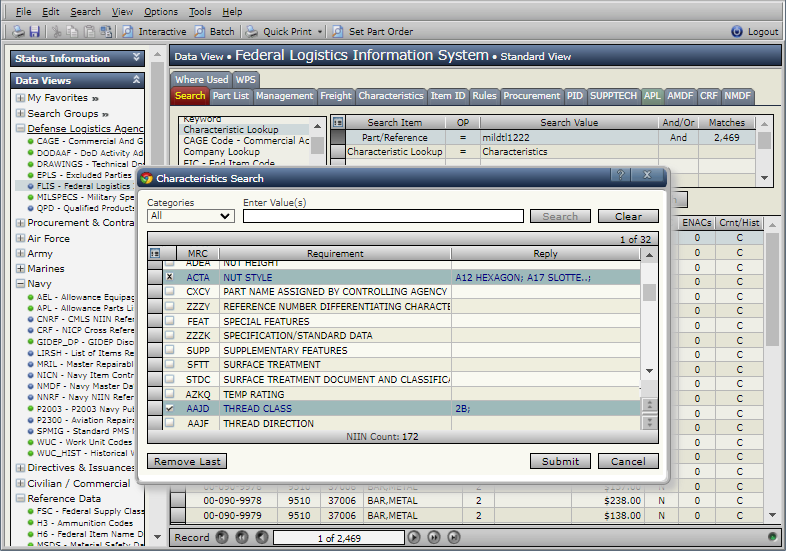Click the Enter Value(s) input field
Viewport: 786px width, 551px height.
383,216
